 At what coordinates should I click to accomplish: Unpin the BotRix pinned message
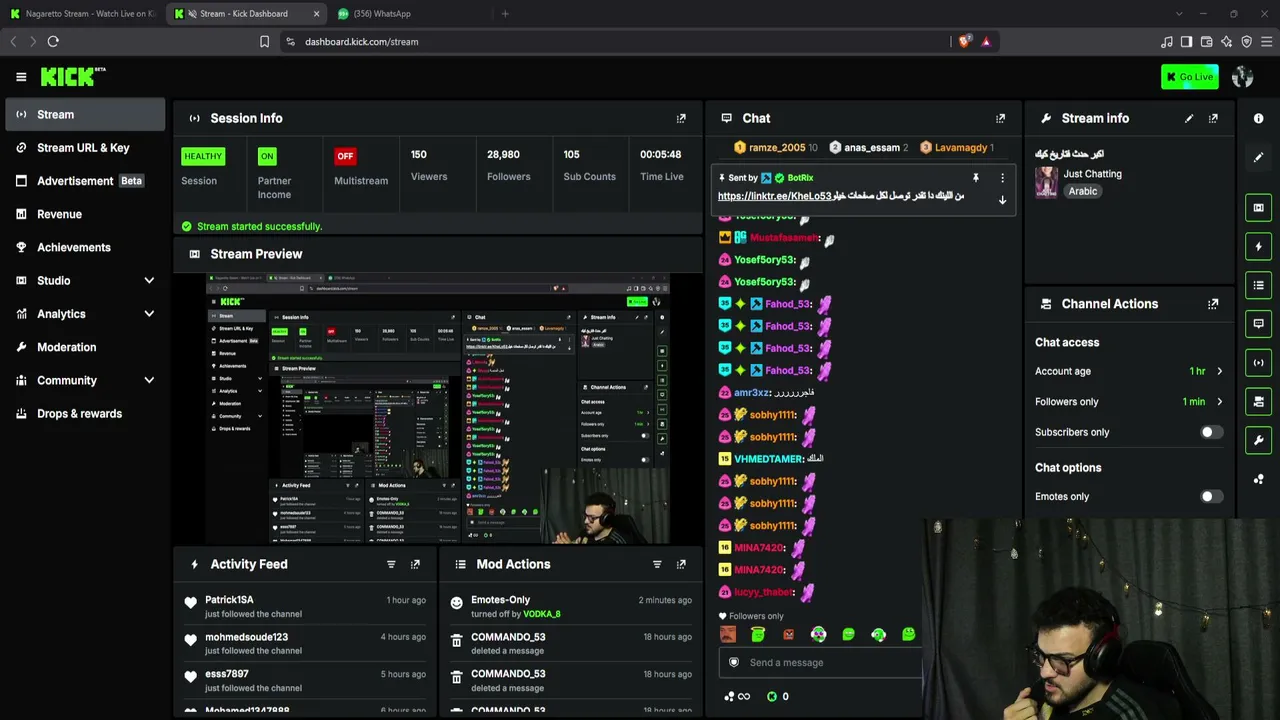(976, 178)
